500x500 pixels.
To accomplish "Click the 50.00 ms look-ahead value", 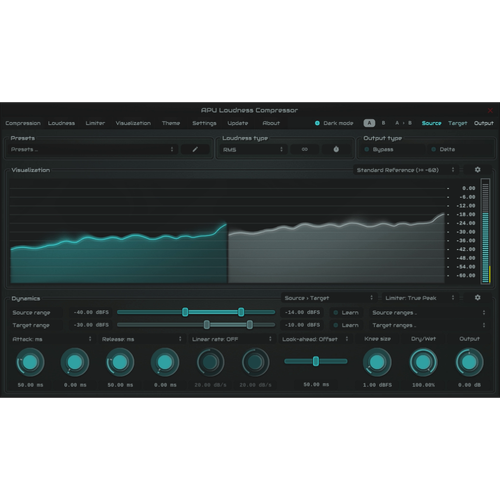I will pyautogui.click(x=316, y=385).
